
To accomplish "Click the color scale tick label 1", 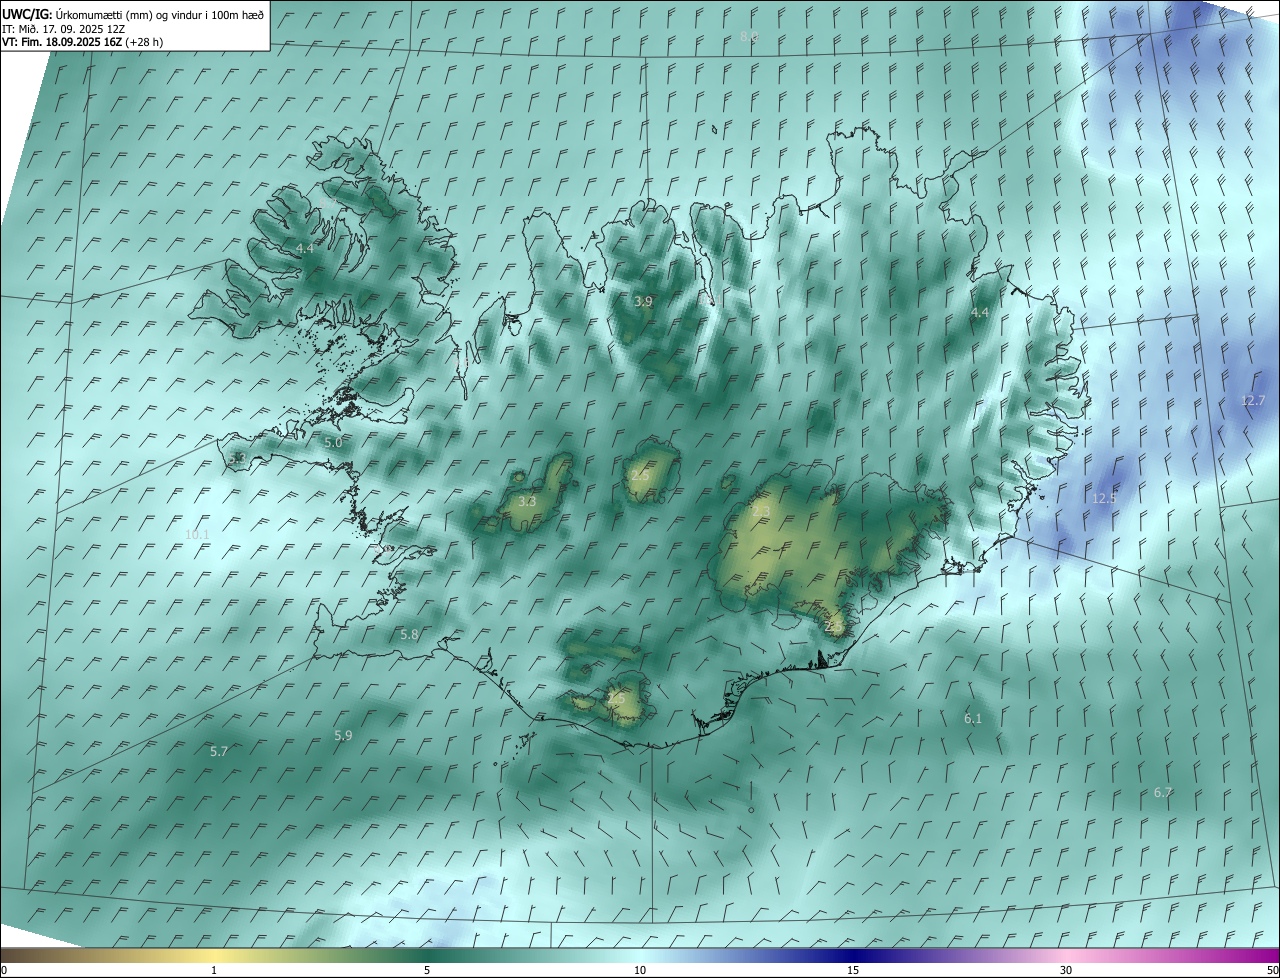I will pyautogui.click(x=214, y=970).
